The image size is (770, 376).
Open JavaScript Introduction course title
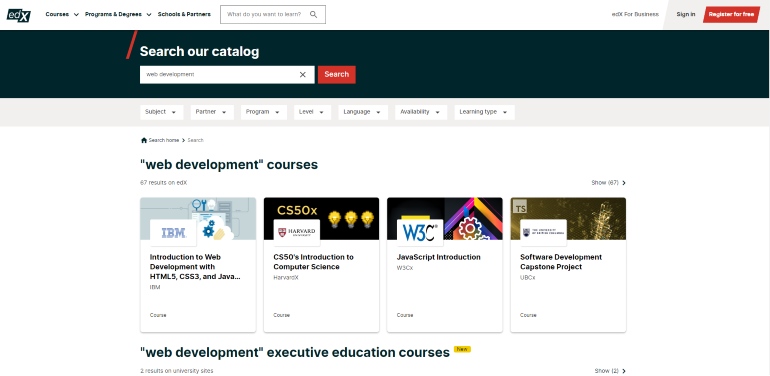click(x=439, y=257)
